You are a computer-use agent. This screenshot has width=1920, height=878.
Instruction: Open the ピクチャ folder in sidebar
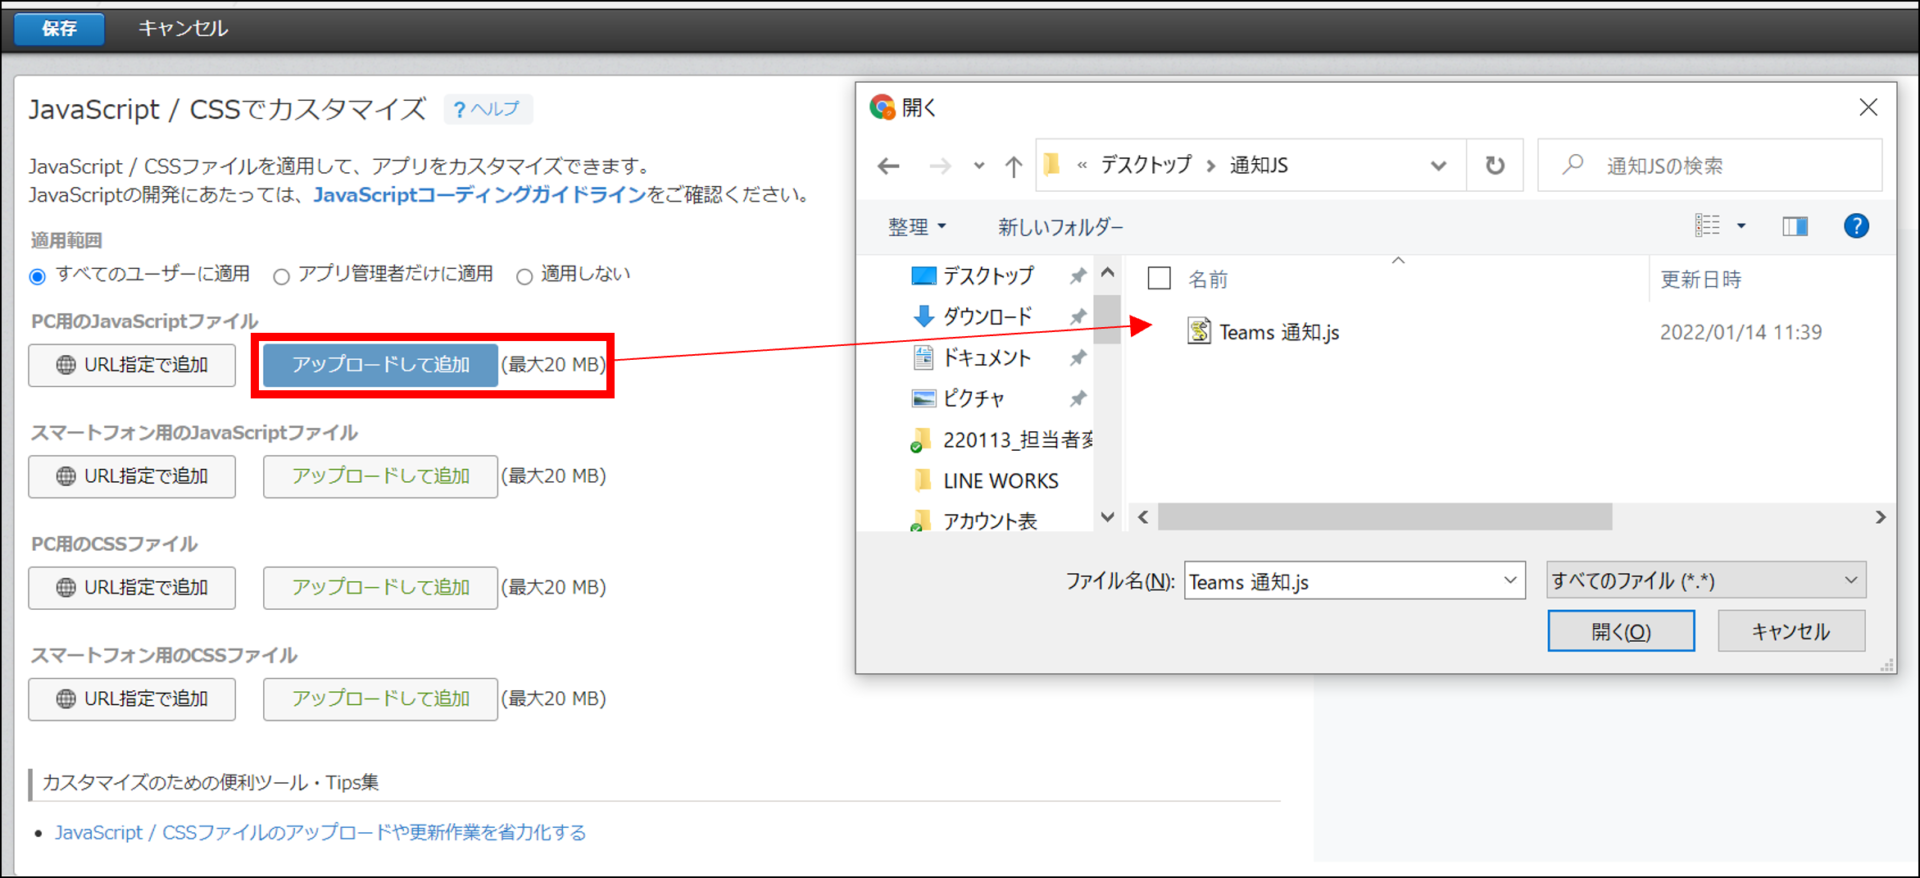973,399
